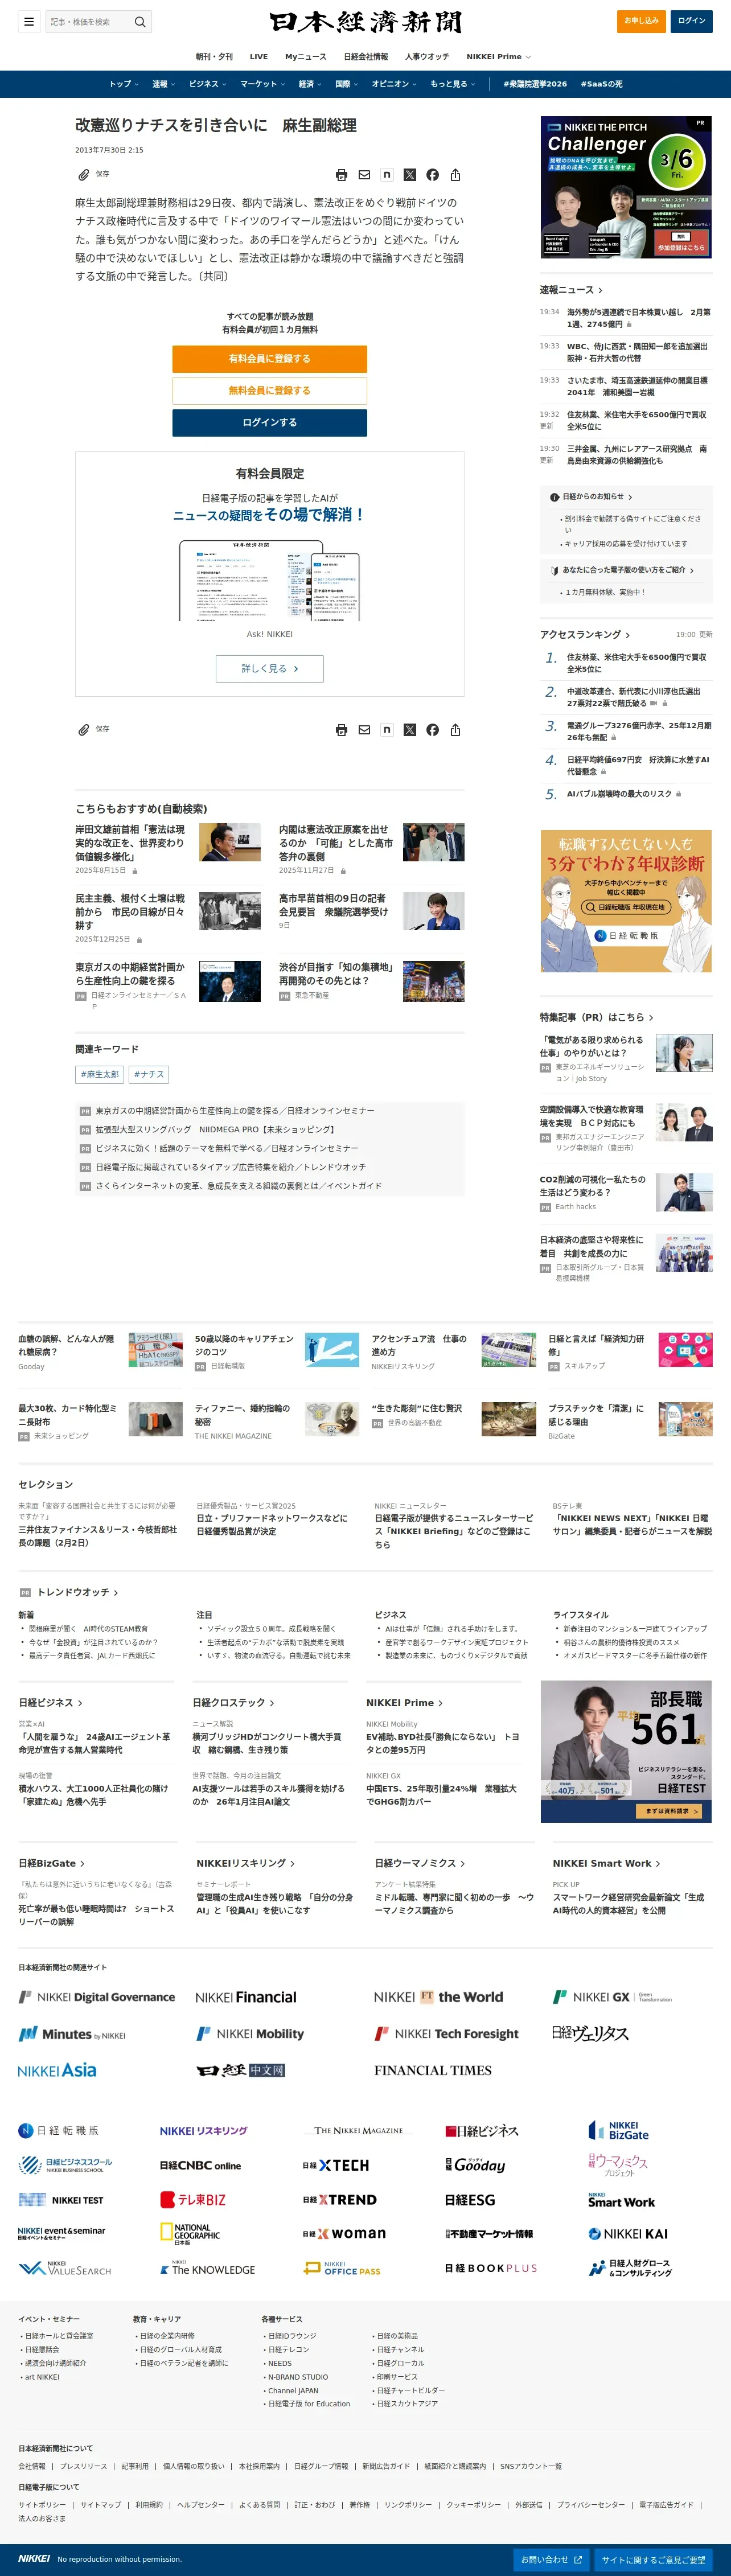Share on X from bottom toolbar
This screenshot has height=2576, width=731.
pyautogui.click(x=410, y=730)
